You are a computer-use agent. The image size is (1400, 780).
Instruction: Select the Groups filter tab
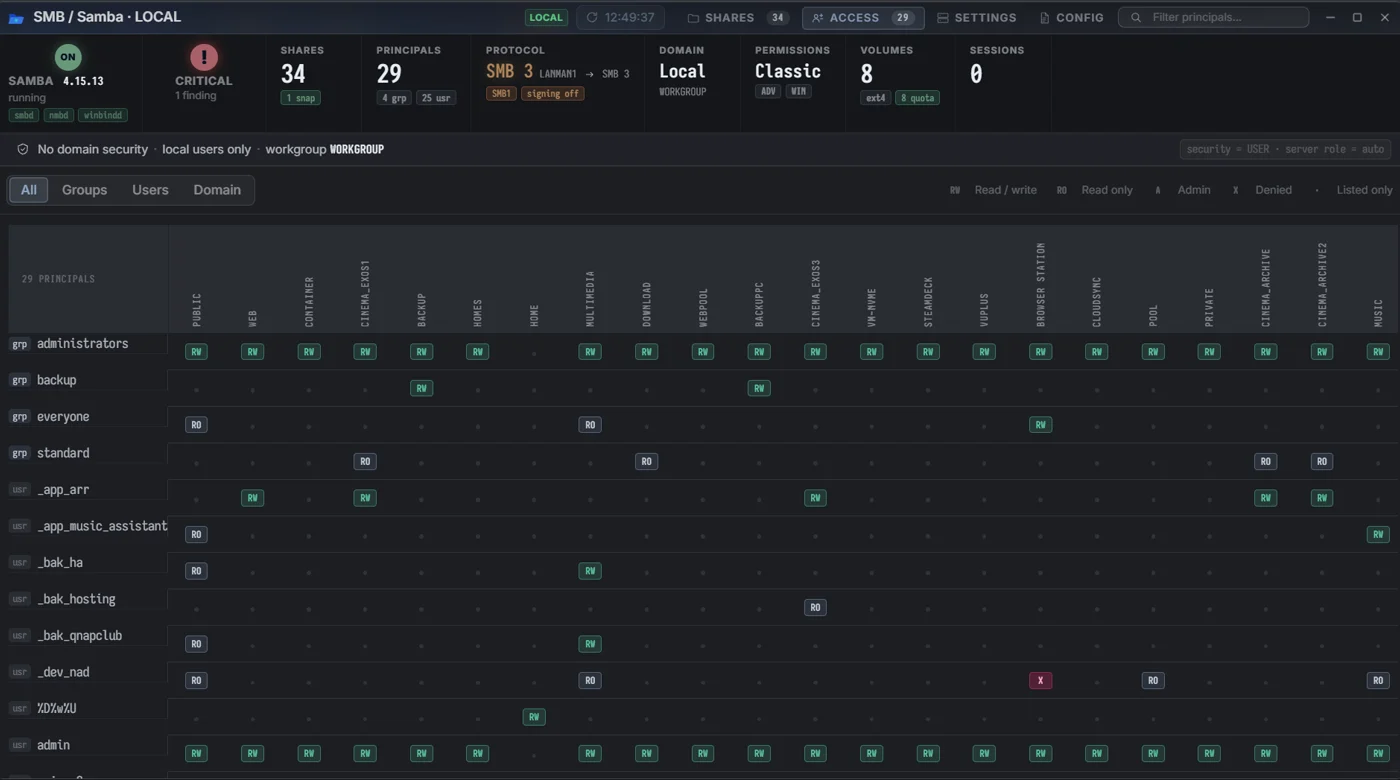click(84, 190)
